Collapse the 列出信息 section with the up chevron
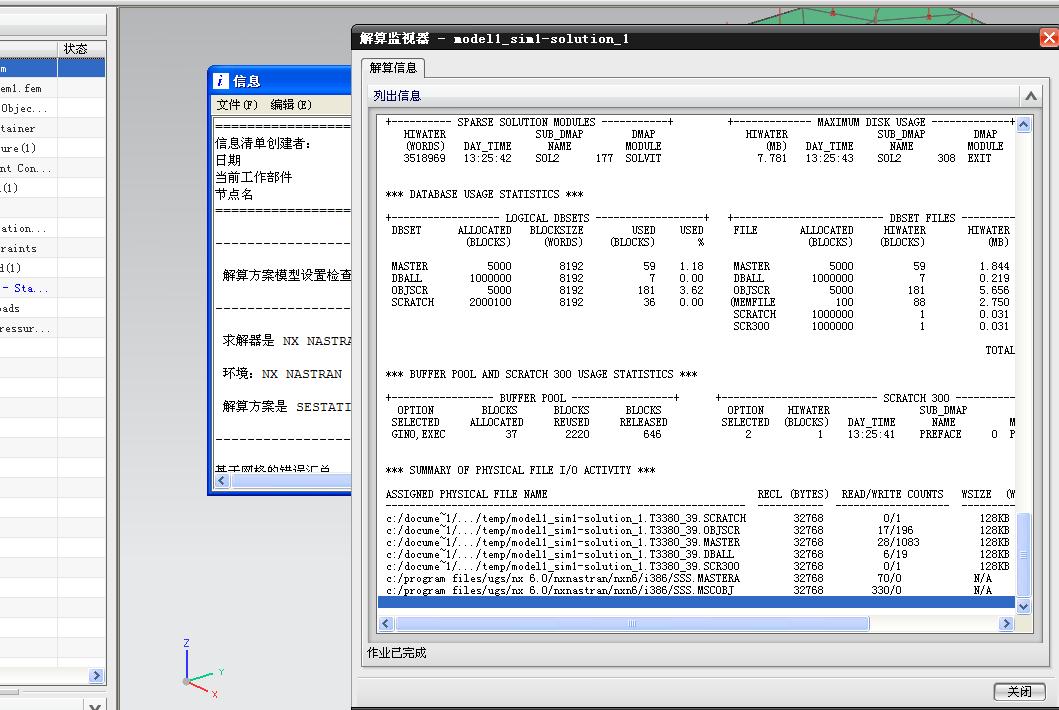Image resolution: width=1059 pixels, height=710 pixels. (1031, 96)
